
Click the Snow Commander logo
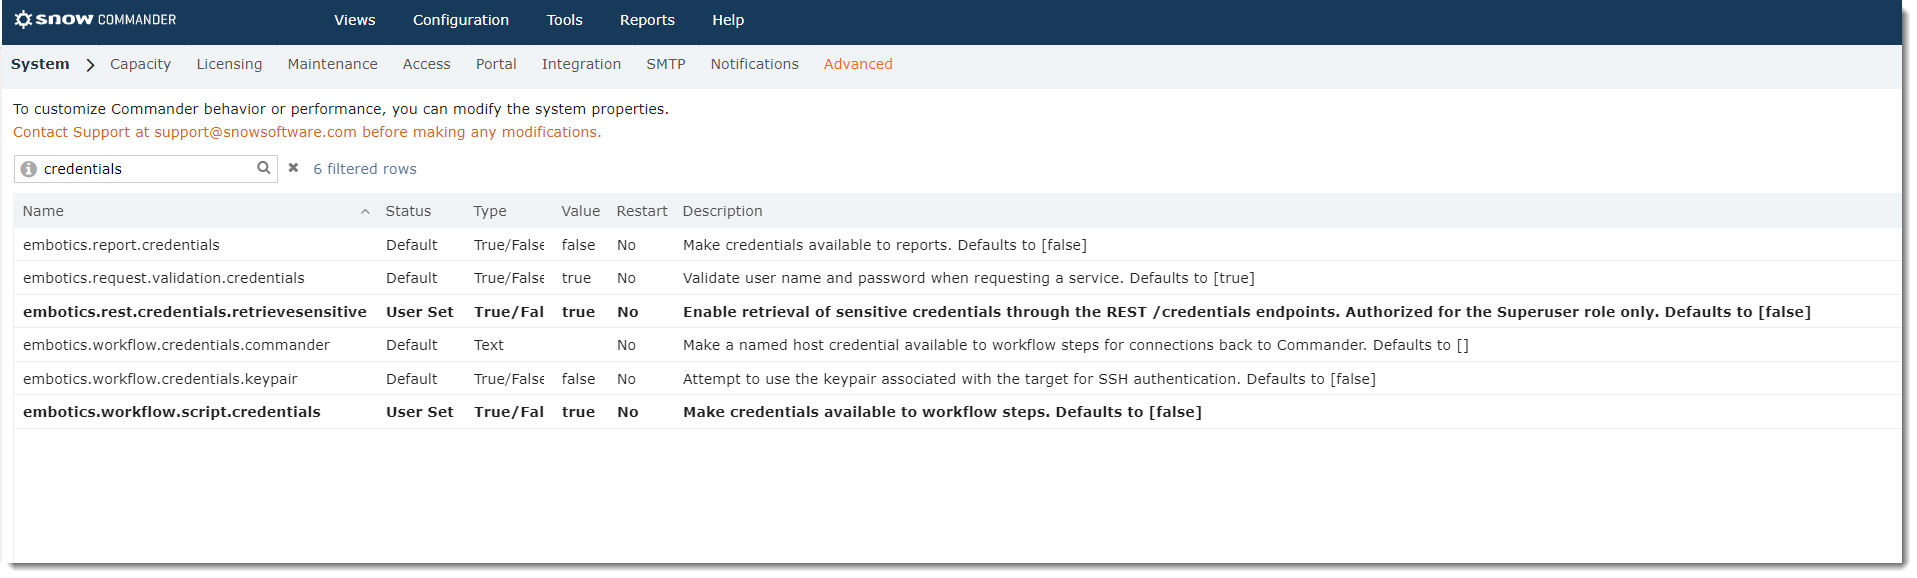[x=95, y=19]
